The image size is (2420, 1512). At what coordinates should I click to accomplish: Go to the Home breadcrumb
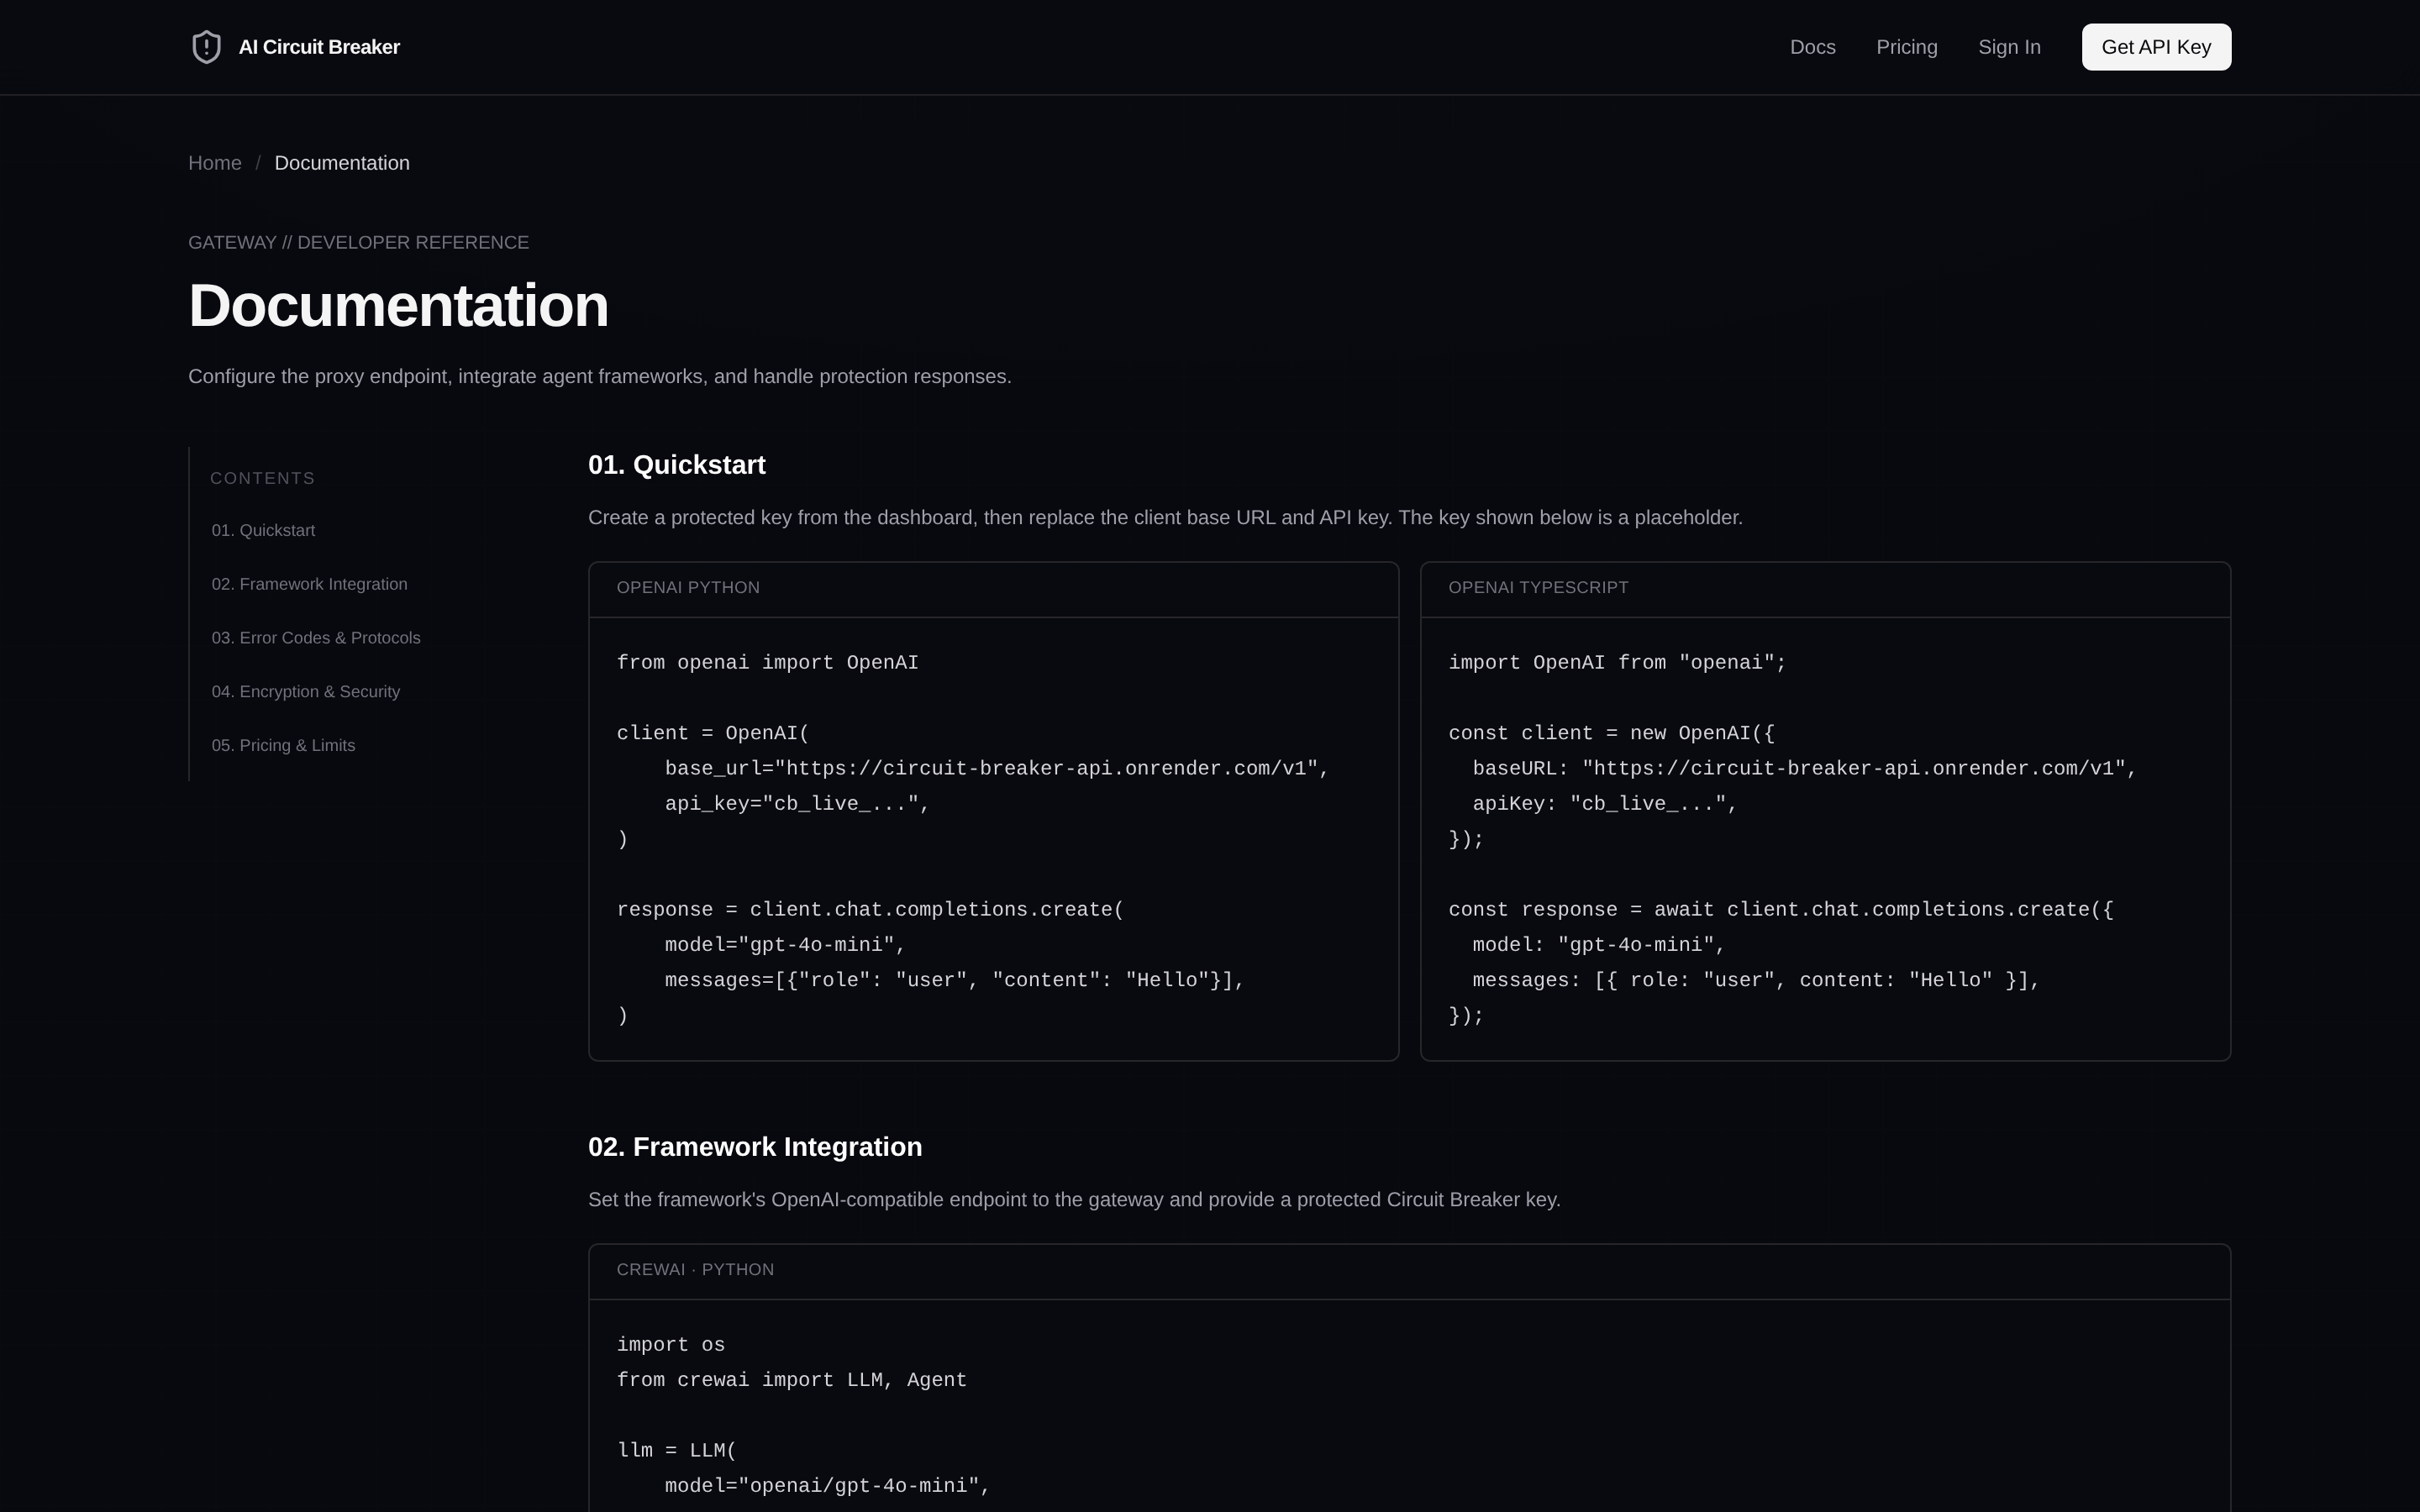pos(215,163)
